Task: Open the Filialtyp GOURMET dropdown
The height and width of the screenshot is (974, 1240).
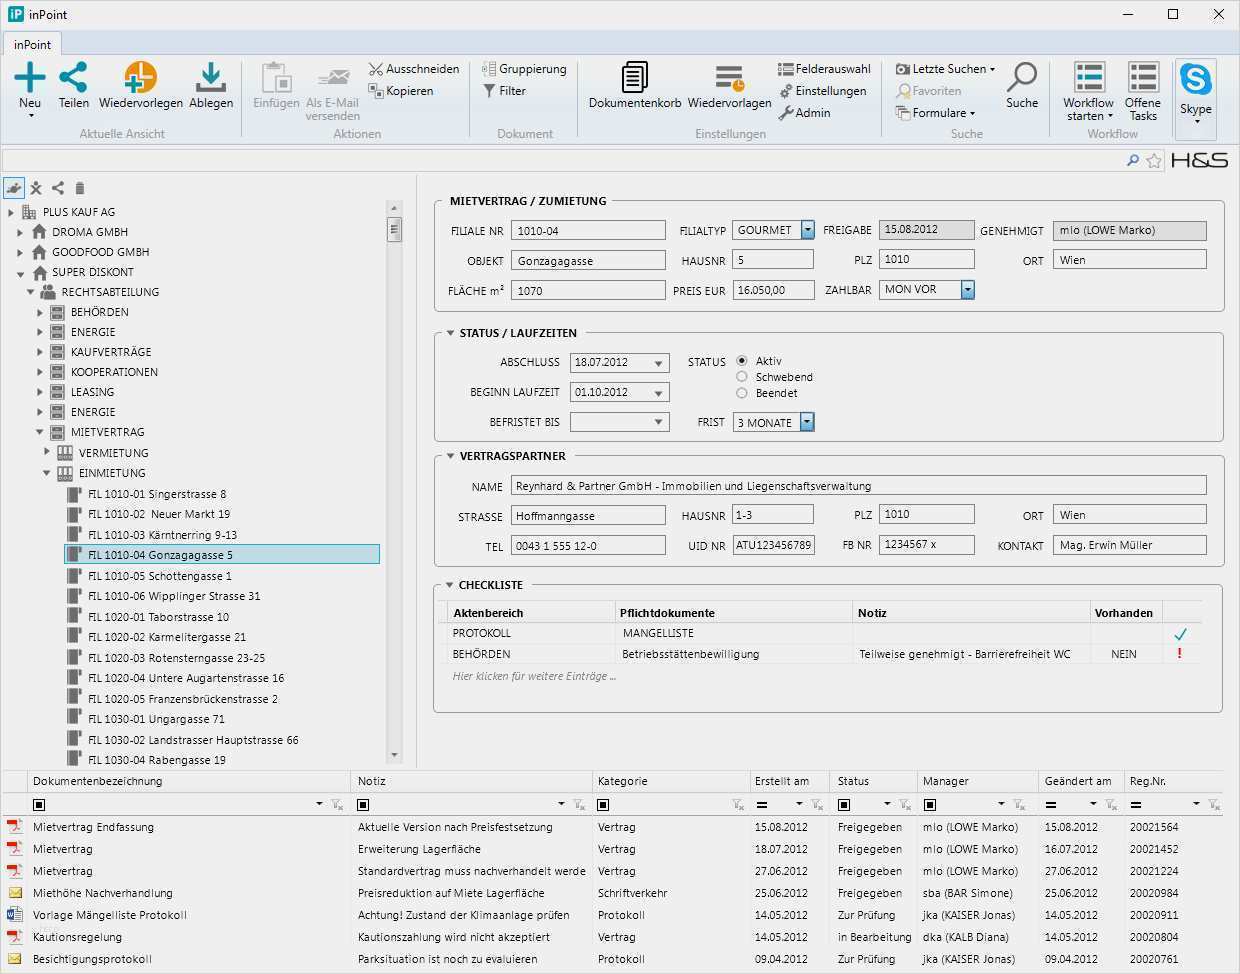Action: [x=807, y=230]
